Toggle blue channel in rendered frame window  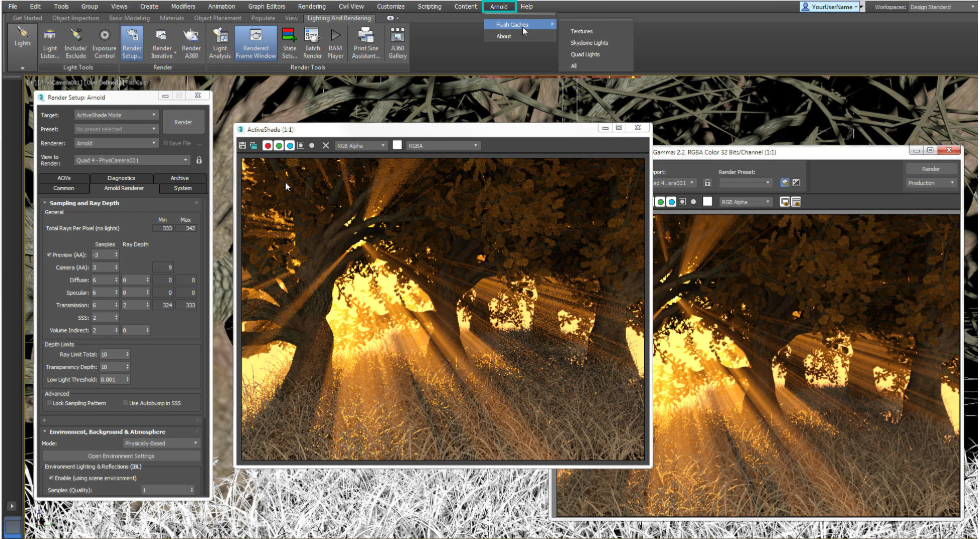coord(671,202)
